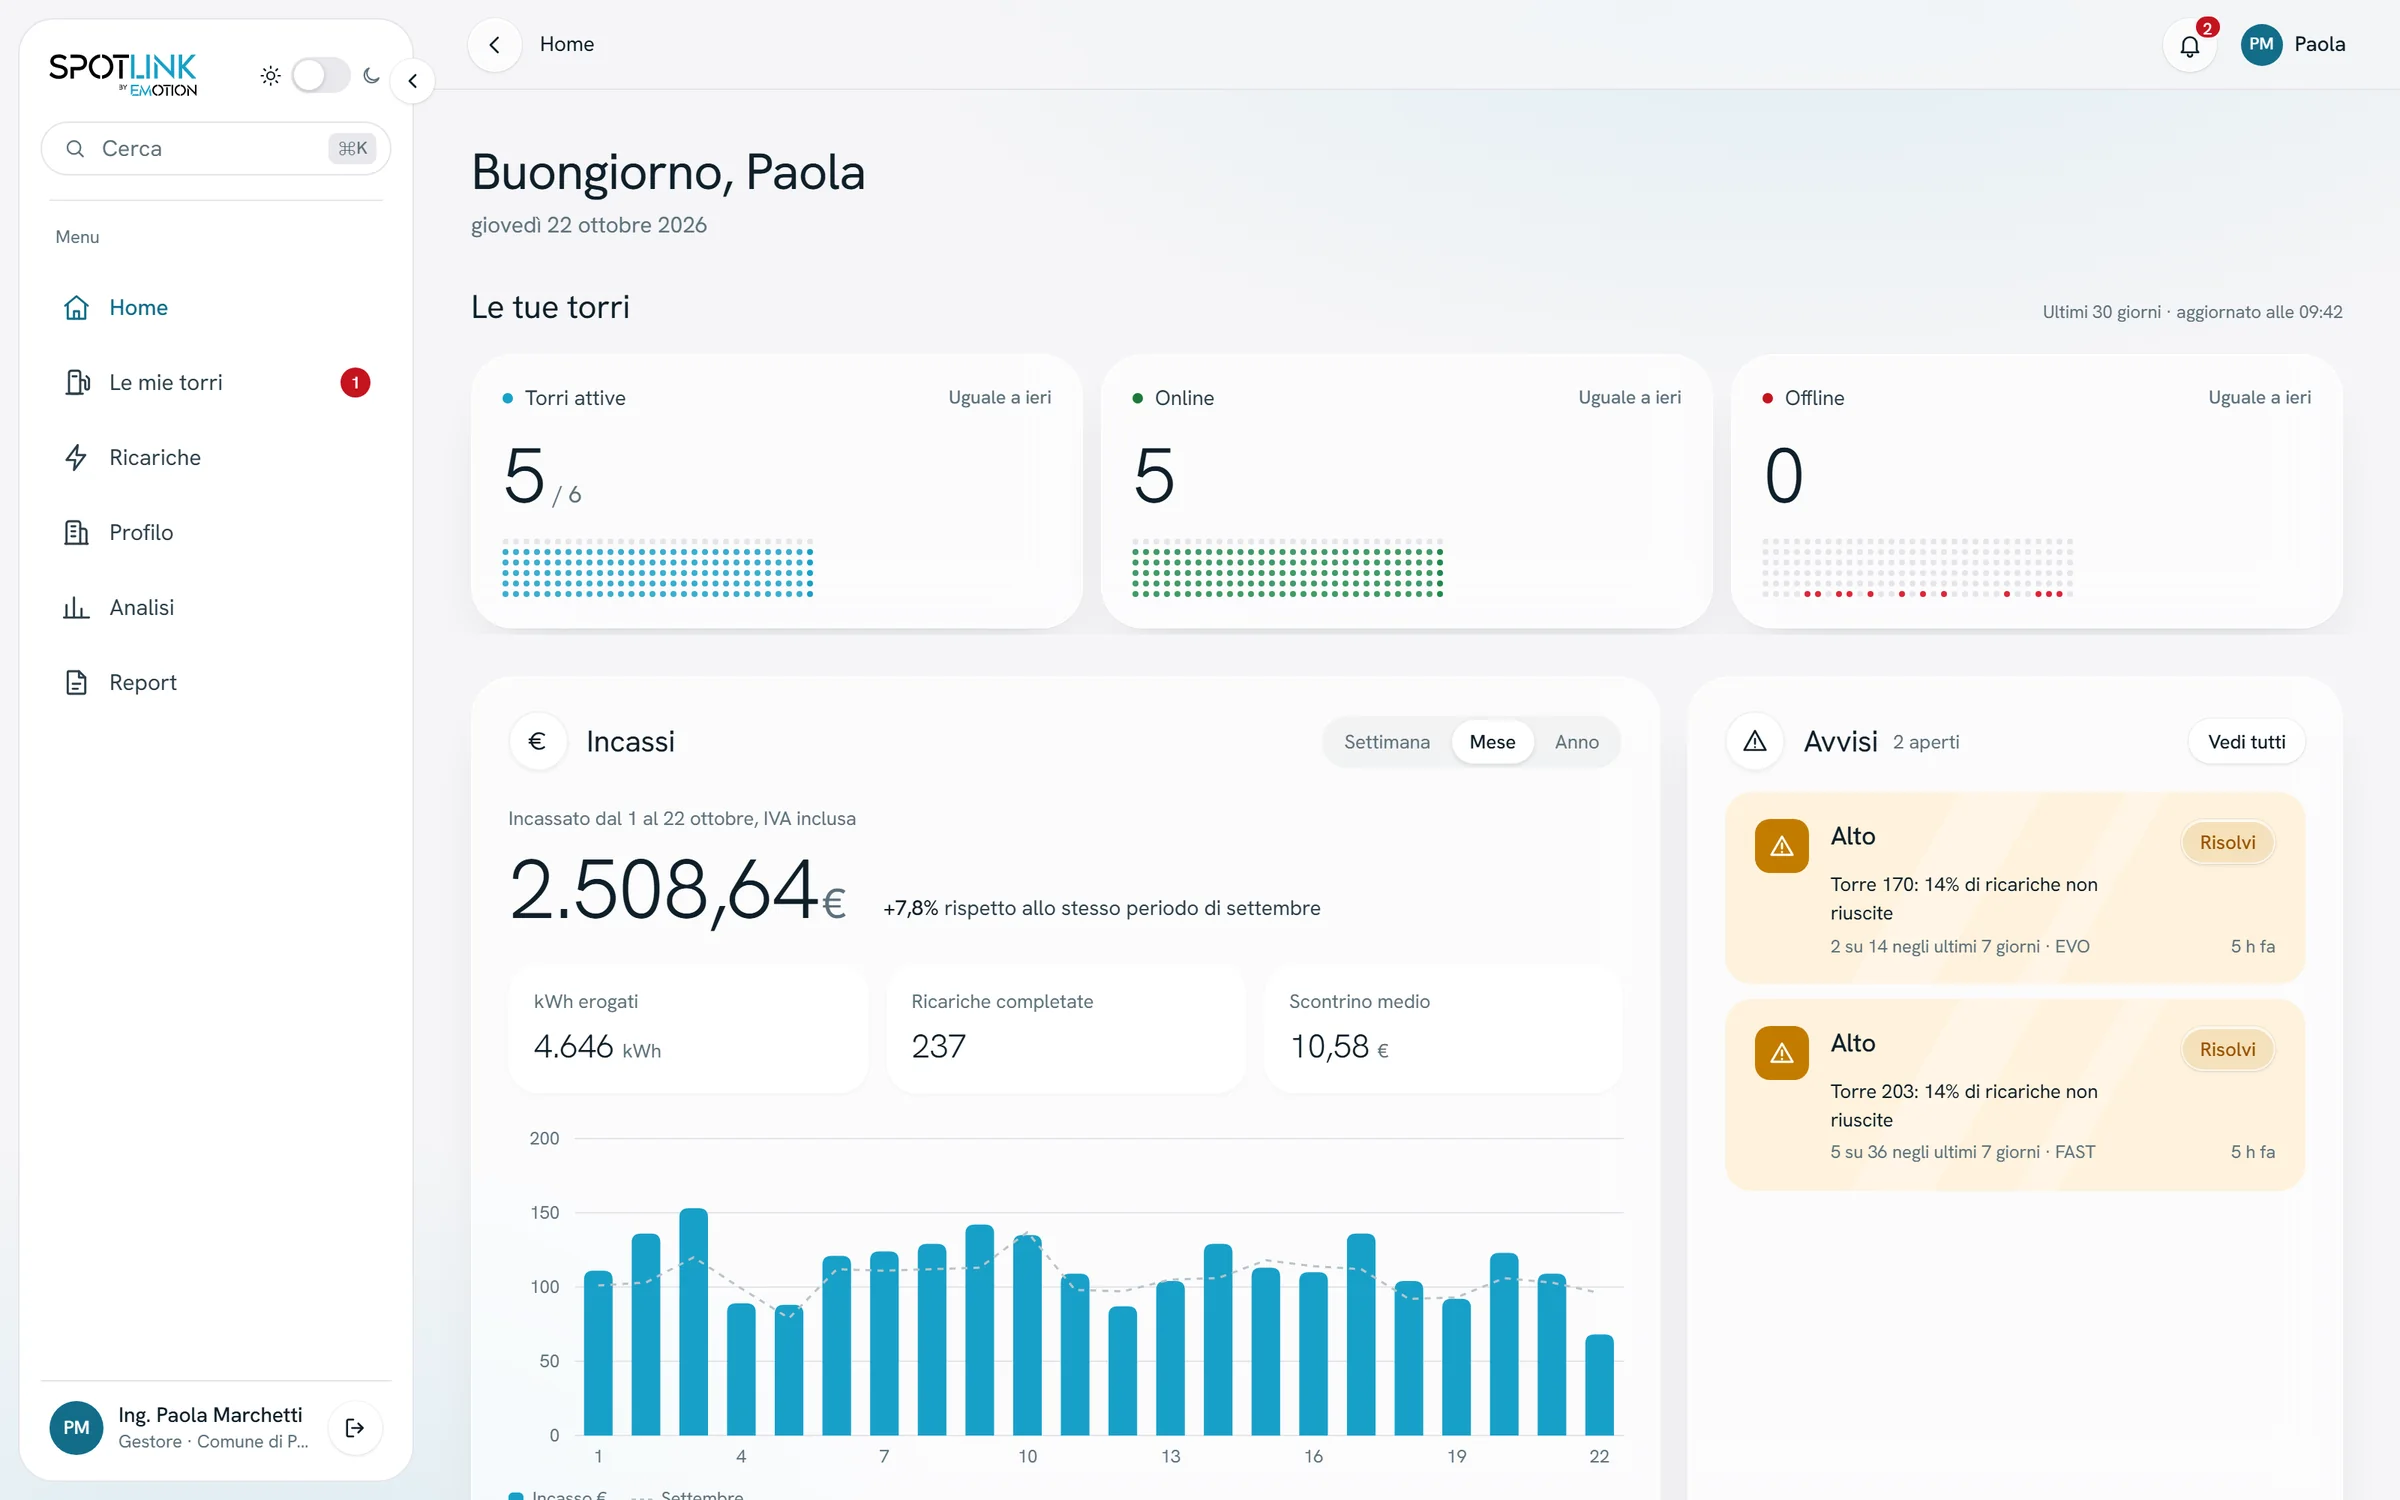Switch Incassi to Anno view
The height and width of the screenshot is (1500, 2400).
point(1576,742)
